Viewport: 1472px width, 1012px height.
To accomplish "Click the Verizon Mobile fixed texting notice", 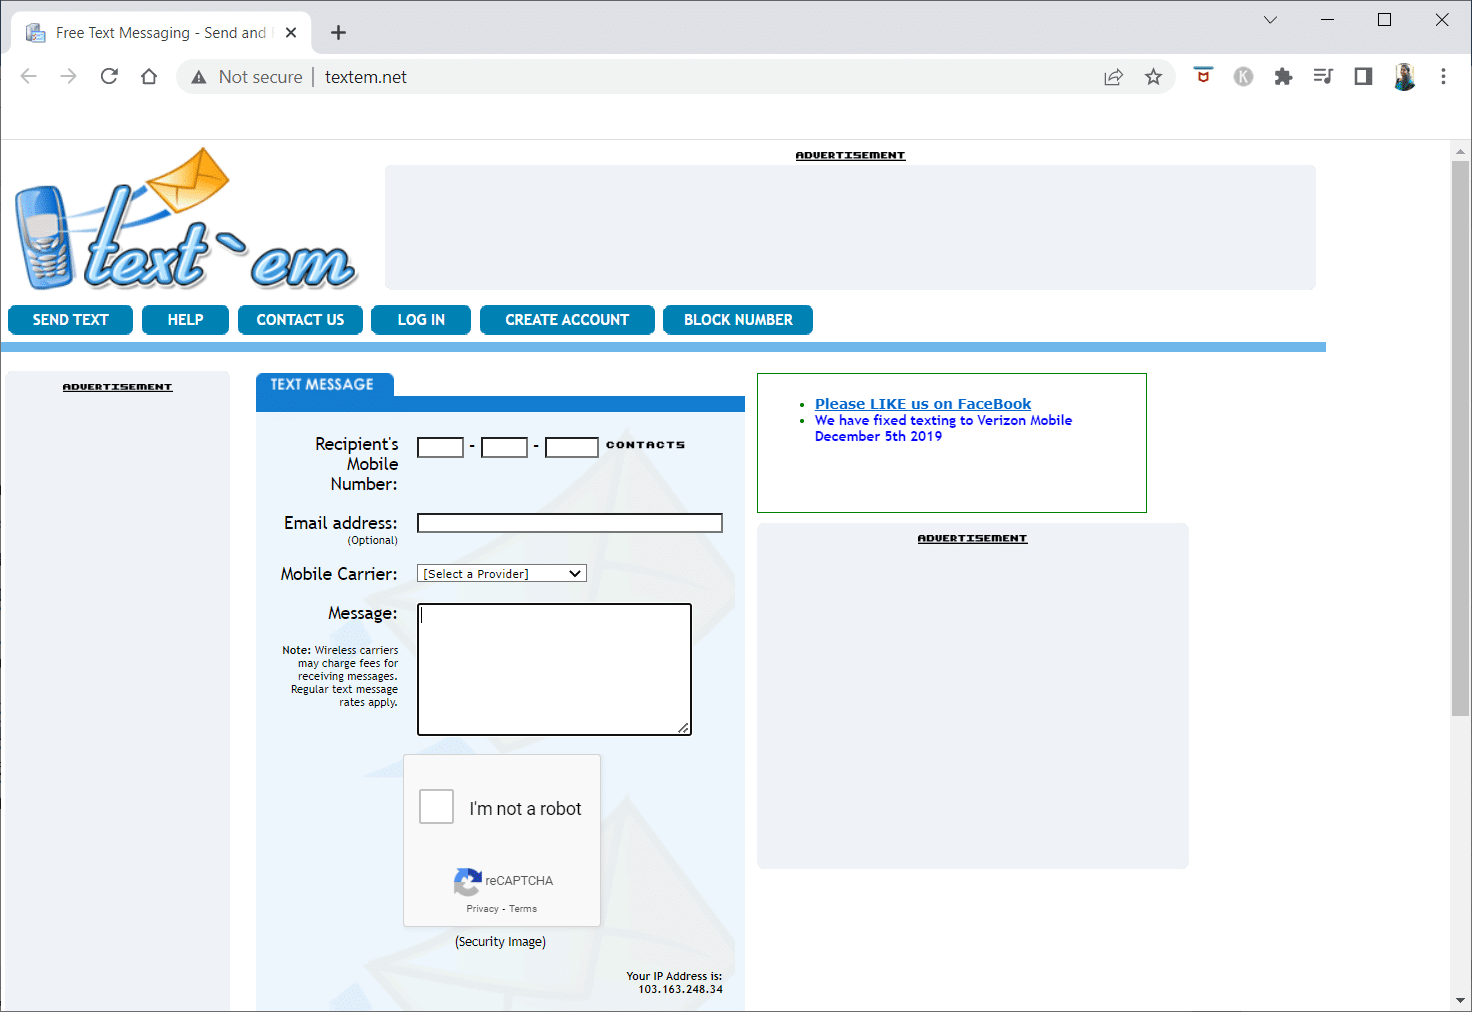I will pos(943,428).
